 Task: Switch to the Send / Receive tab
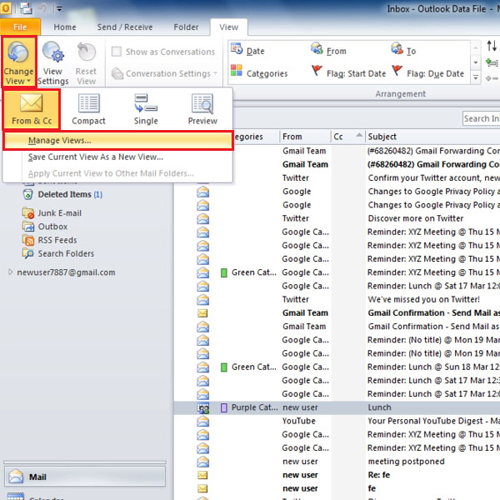[125, 27]
